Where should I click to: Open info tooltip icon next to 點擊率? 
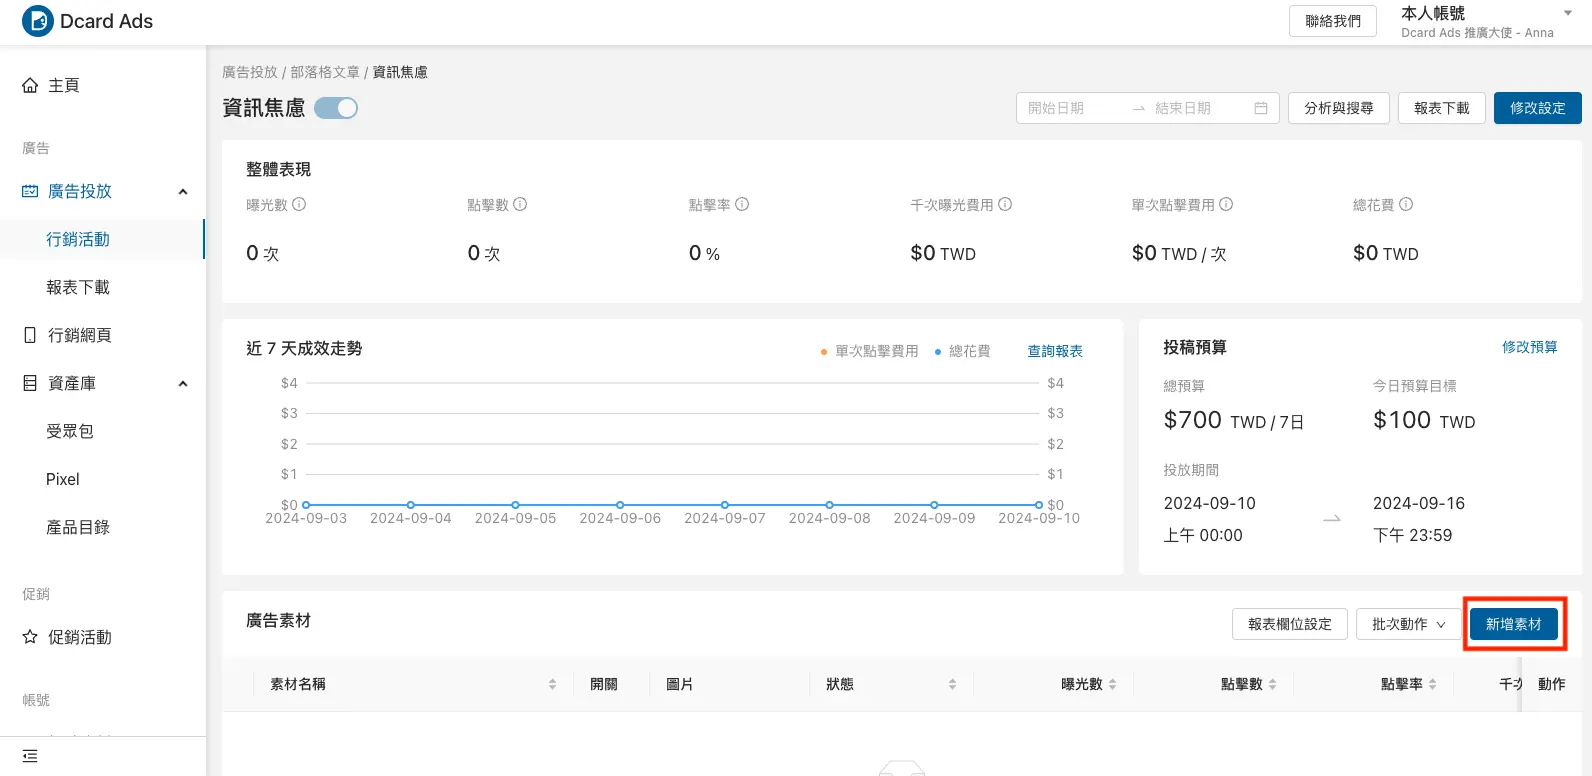(742, 204)
